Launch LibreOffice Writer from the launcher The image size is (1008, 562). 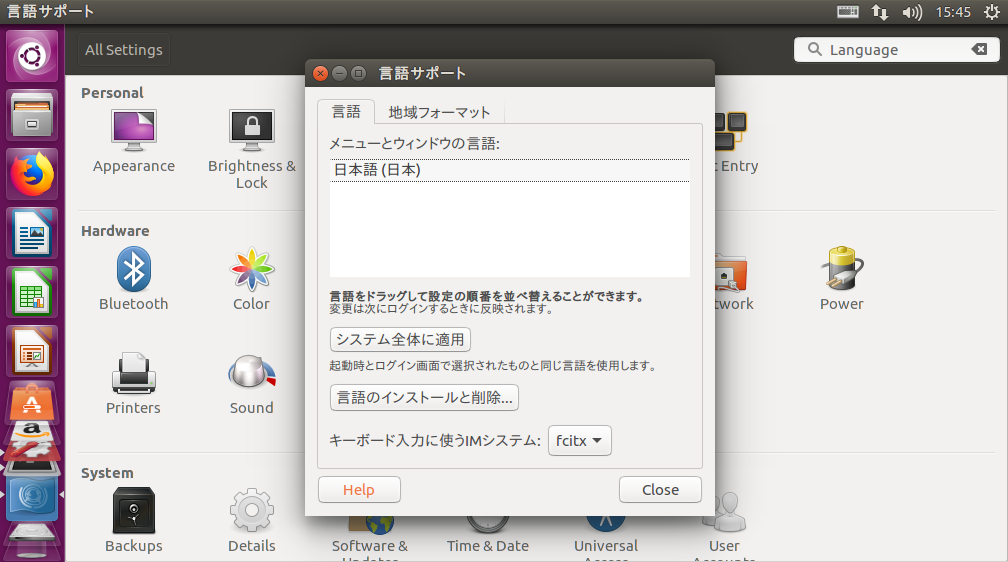(x=32, y=233)
